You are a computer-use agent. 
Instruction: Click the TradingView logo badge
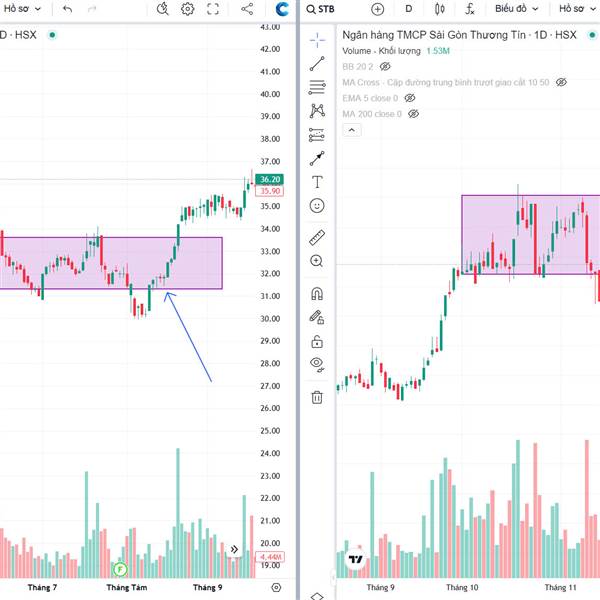point(356,559)
